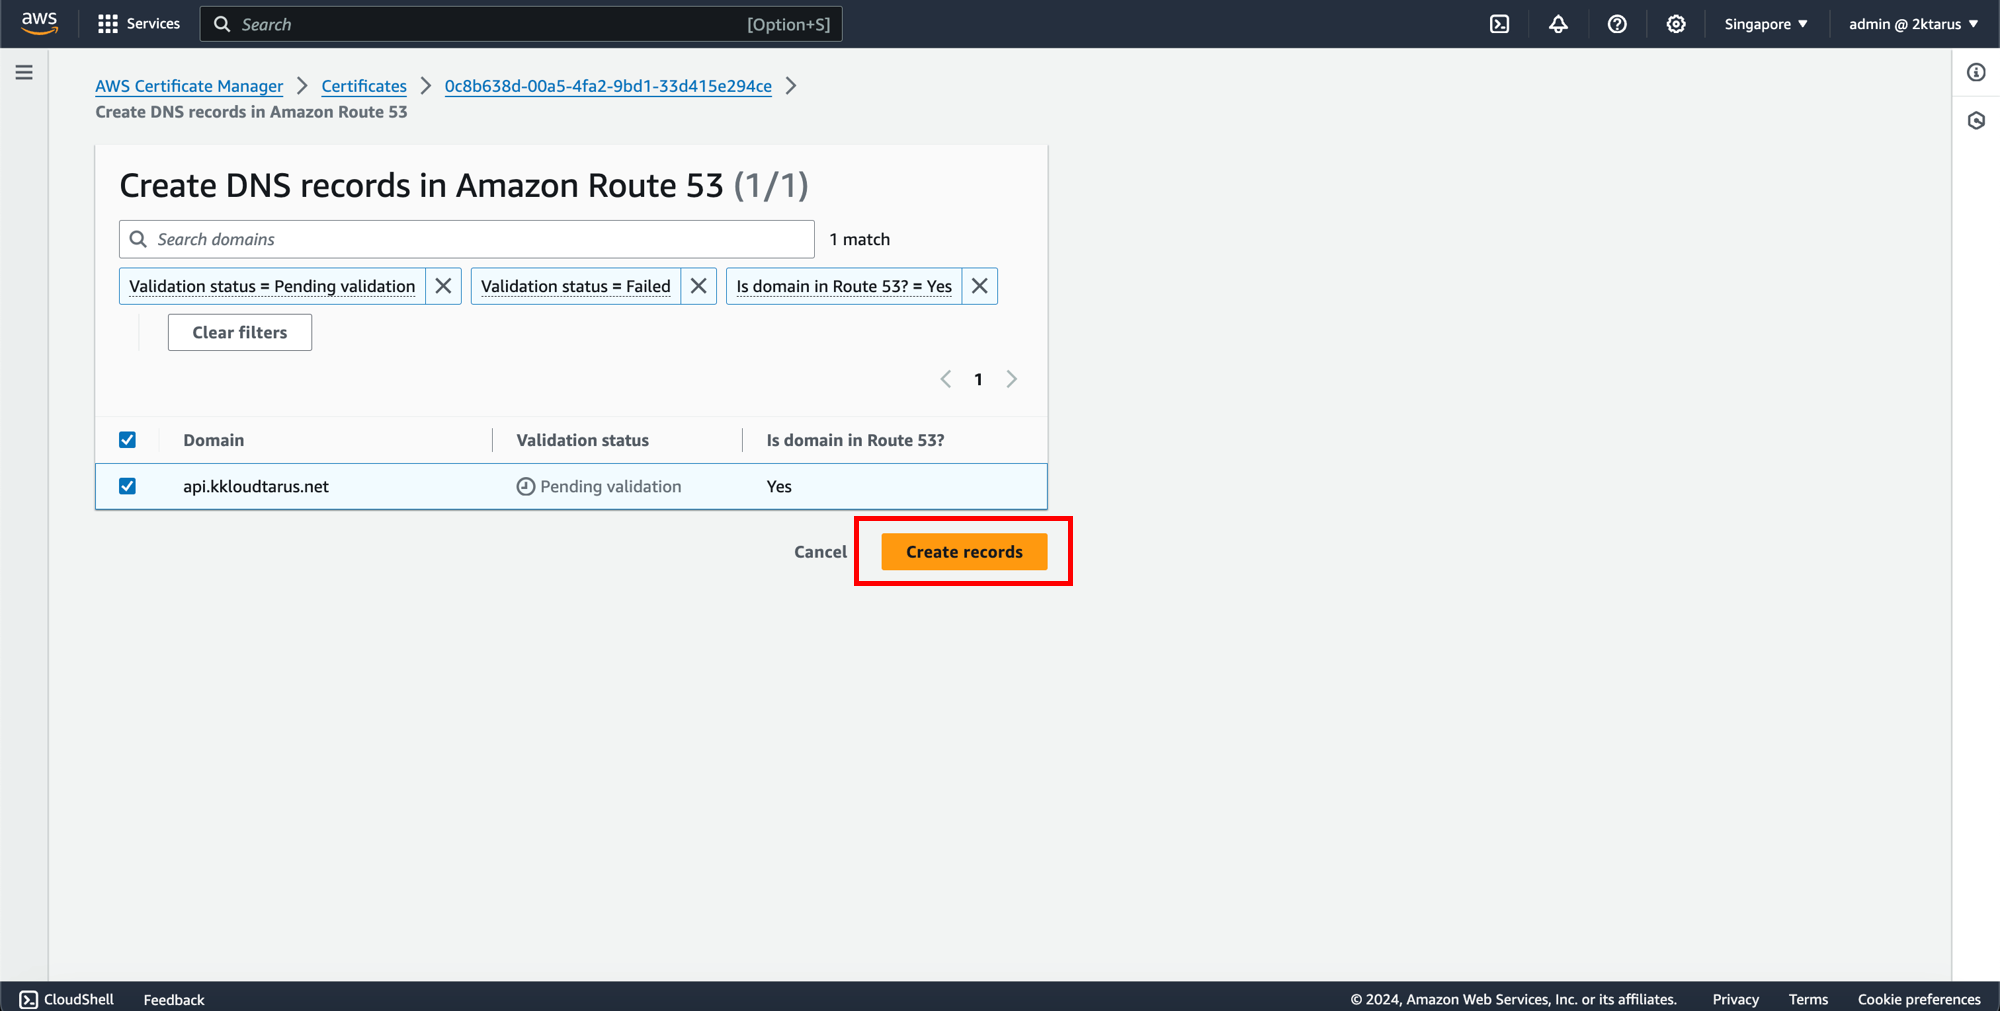Open Cookie preferences in footer
The height and width of the screenshot is (1011, 2000).
point(1919,999)
